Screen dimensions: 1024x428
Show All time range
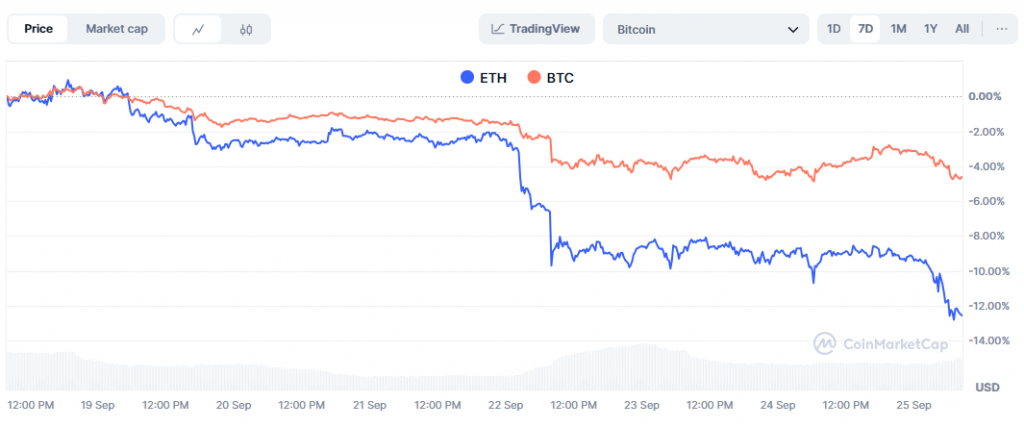tap(961, 29)
